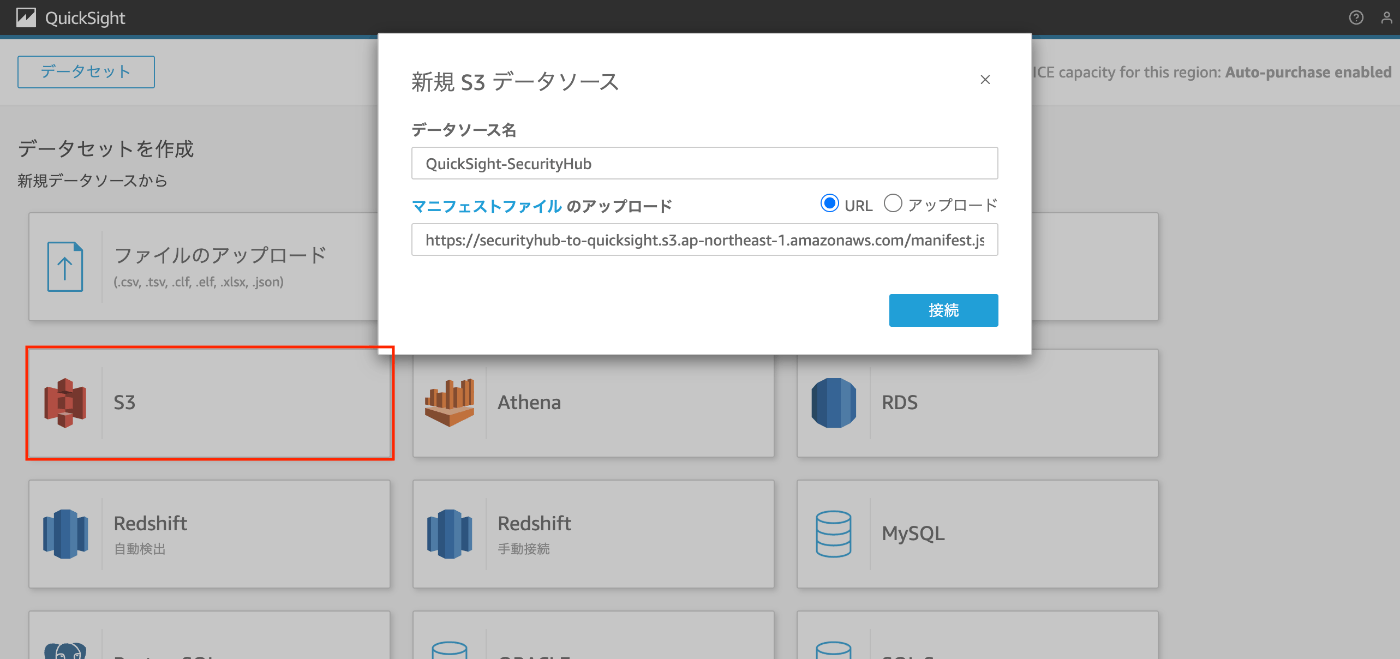This screenshot has width=1400, height=659.
Task: Select the RDS data source card
Action: (978, 403)
